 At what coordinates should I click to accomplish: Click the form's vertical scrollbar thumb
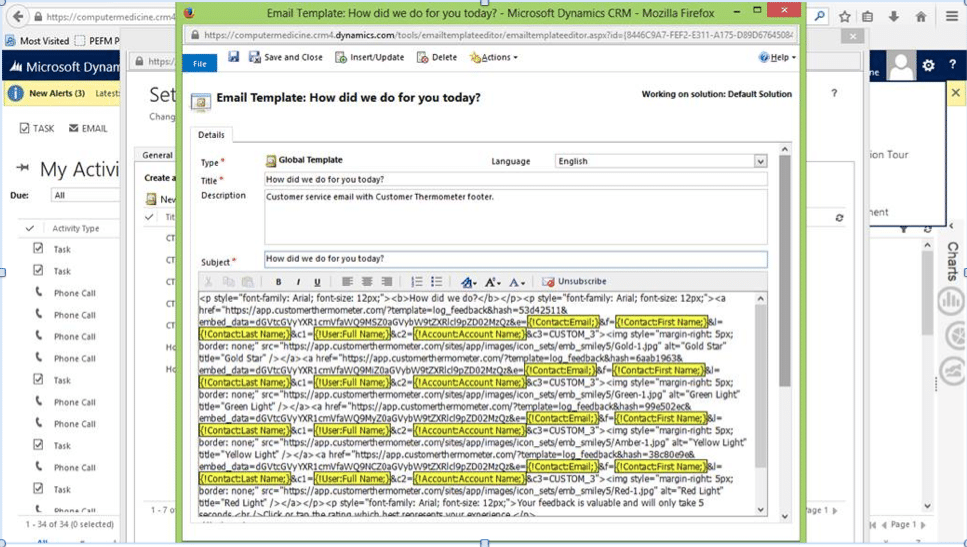click(784, 270)
